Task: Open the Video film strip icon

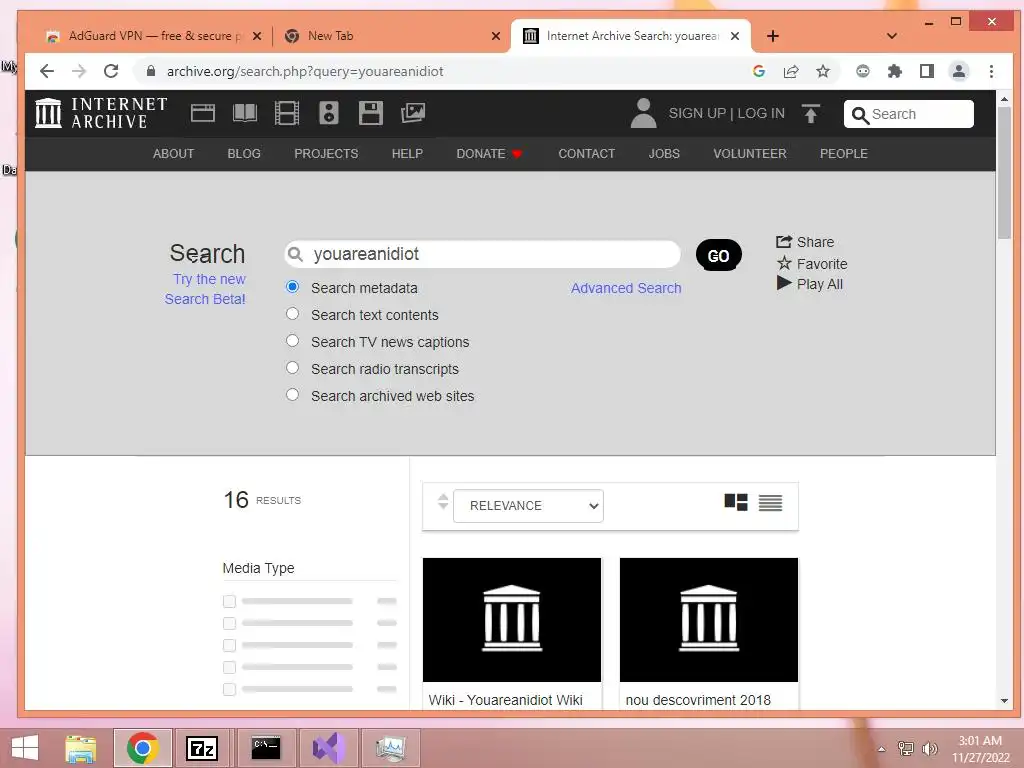Action: (x=287, y=113)
